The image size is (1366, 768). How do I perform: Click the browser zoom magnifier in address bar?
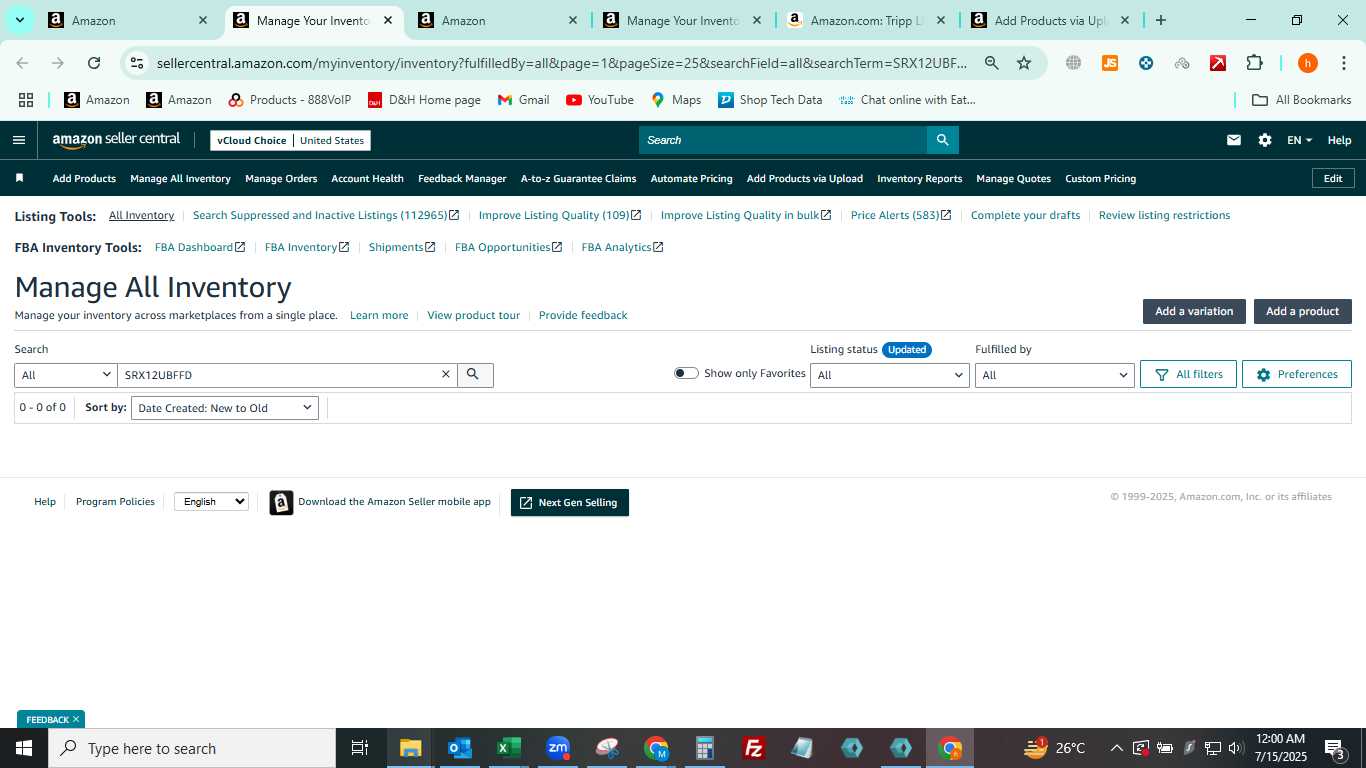[x=991, y=63]
